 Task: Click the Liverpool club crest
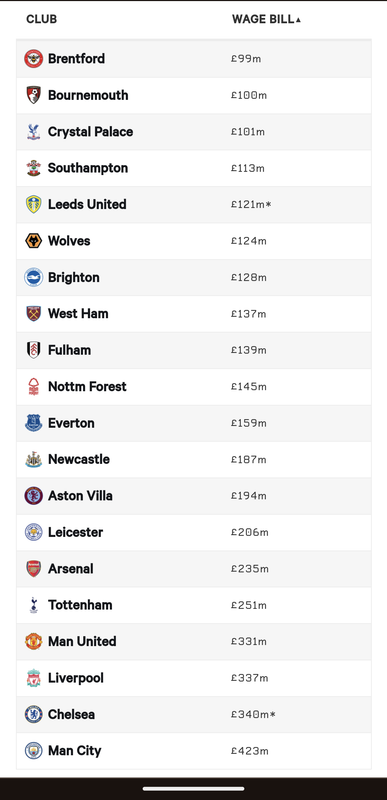[34, 678]
